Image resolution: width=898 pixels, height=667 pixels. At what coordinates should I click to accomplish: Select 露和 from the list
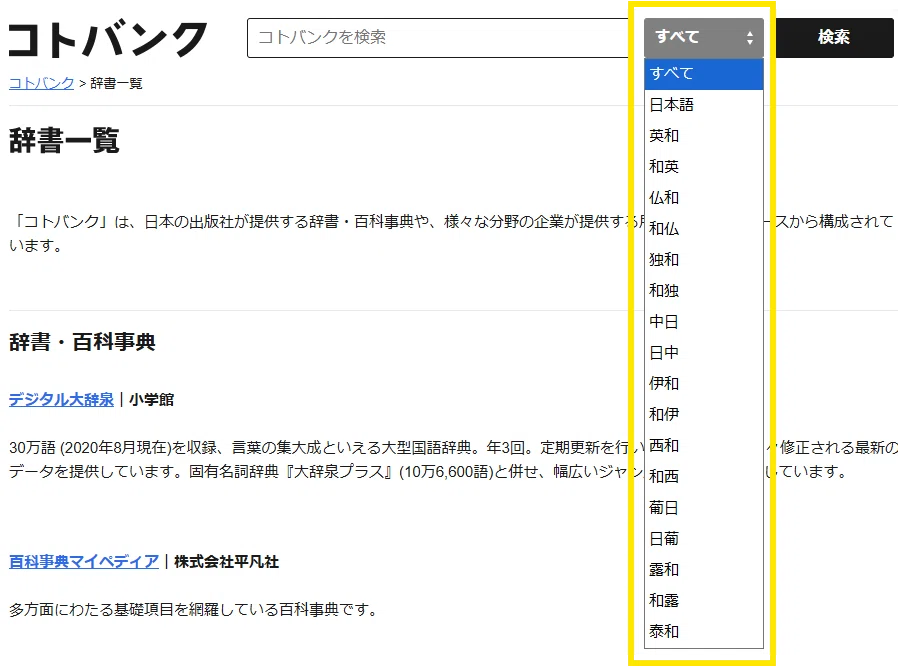tap(704, 570)
